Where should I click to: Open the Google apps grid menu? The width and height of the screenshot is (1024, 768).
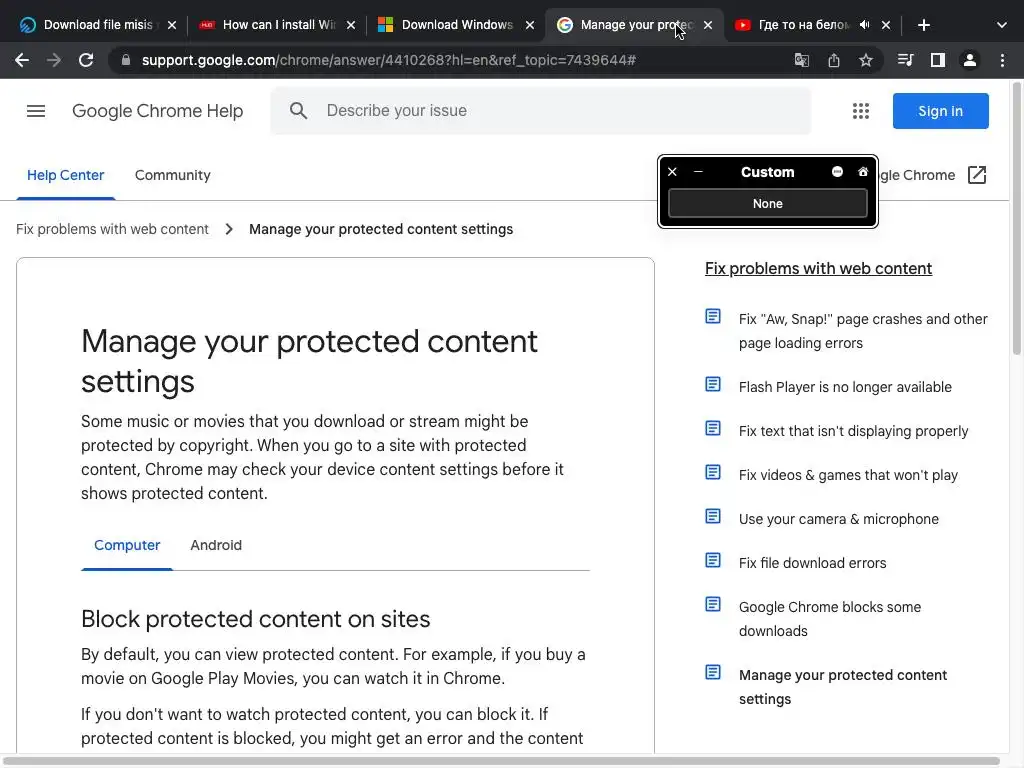click(x=861, y=111)
